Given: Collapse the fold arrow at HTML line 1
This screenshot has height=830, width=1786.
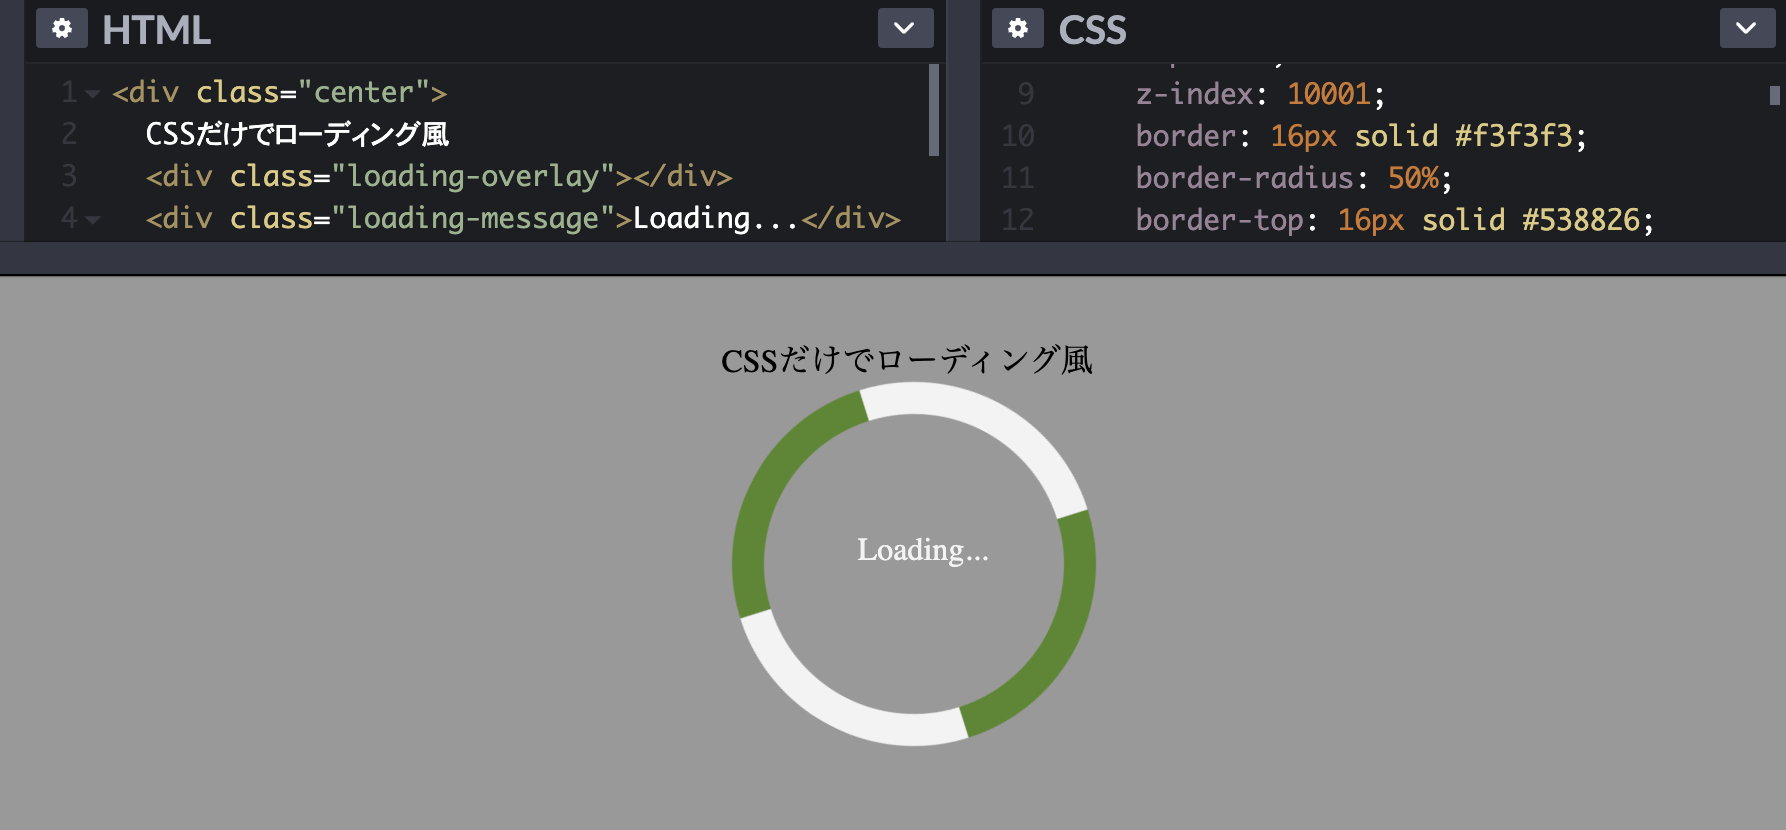Looking at the screenshot, I should (x=93, y=94).
